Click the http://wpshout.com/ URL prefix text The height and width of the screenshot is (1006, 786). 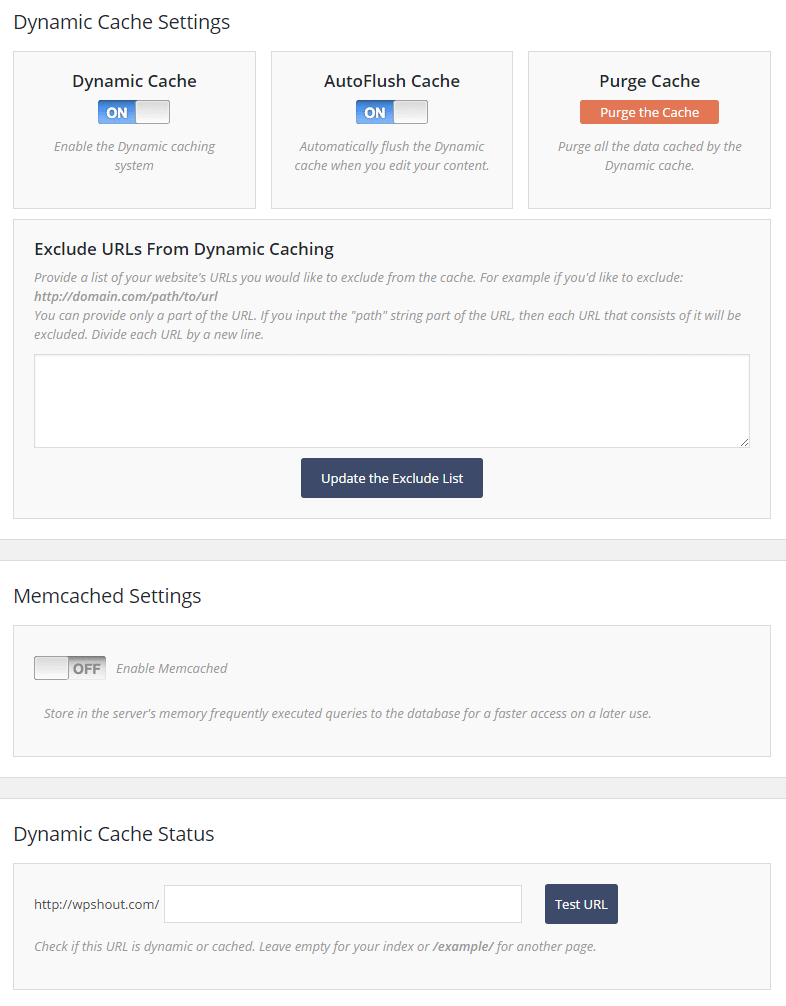pos(96,904)
